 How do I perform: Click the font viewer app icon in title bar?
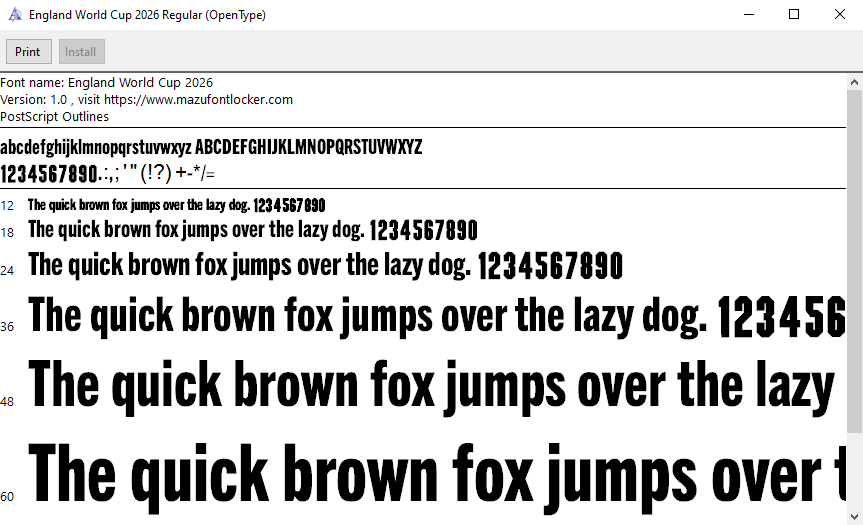[15, 15]
